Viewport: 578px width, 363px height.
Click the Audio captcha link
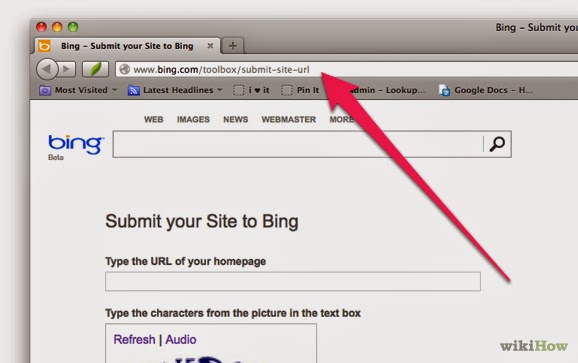181,339
